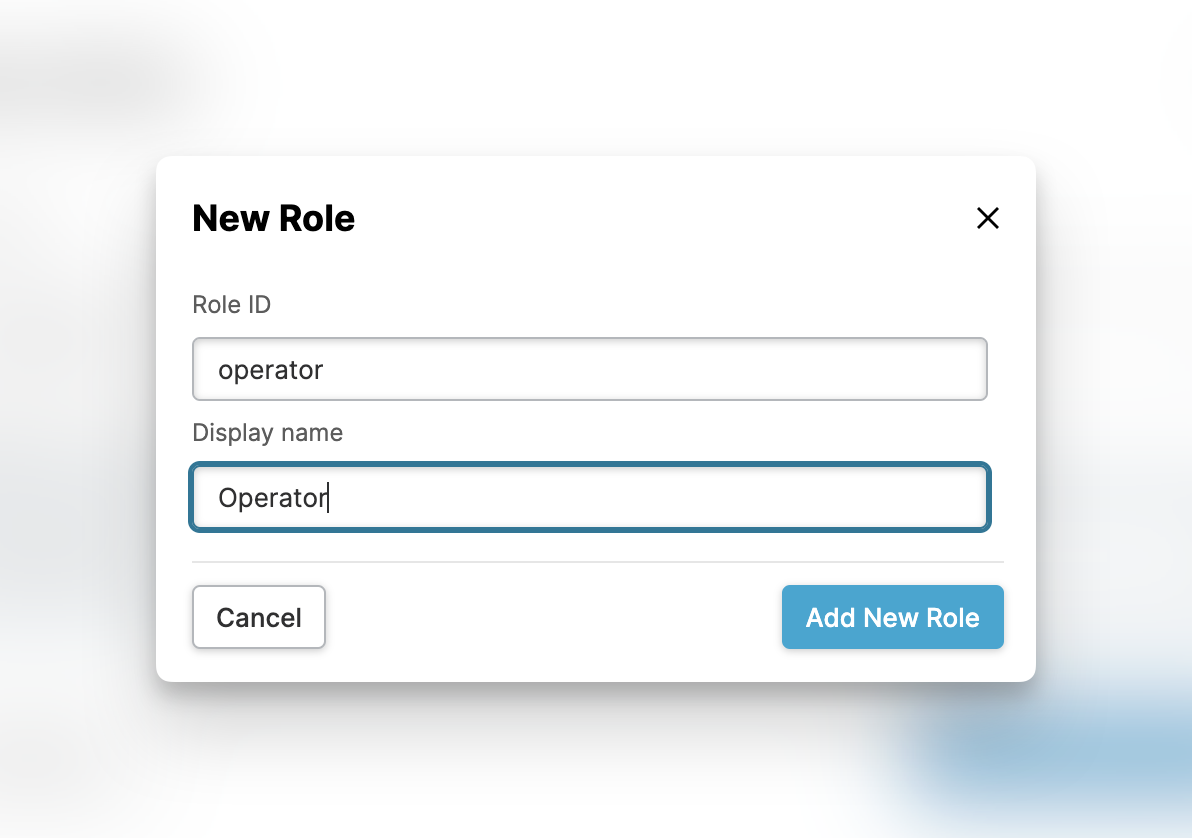Viewport: 1192px width, 838px height.
Task: Click the empty space right of "Operator" text
Action: pos(660,497)
